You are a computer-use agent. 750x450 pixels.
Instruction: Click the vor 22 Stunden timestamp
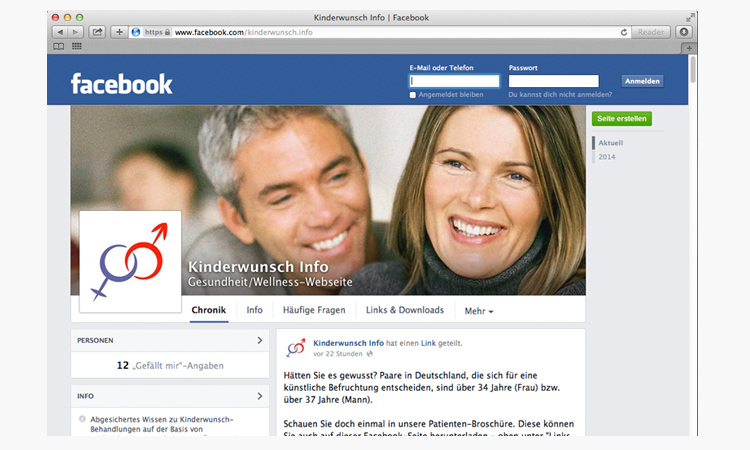coord(338,354)
